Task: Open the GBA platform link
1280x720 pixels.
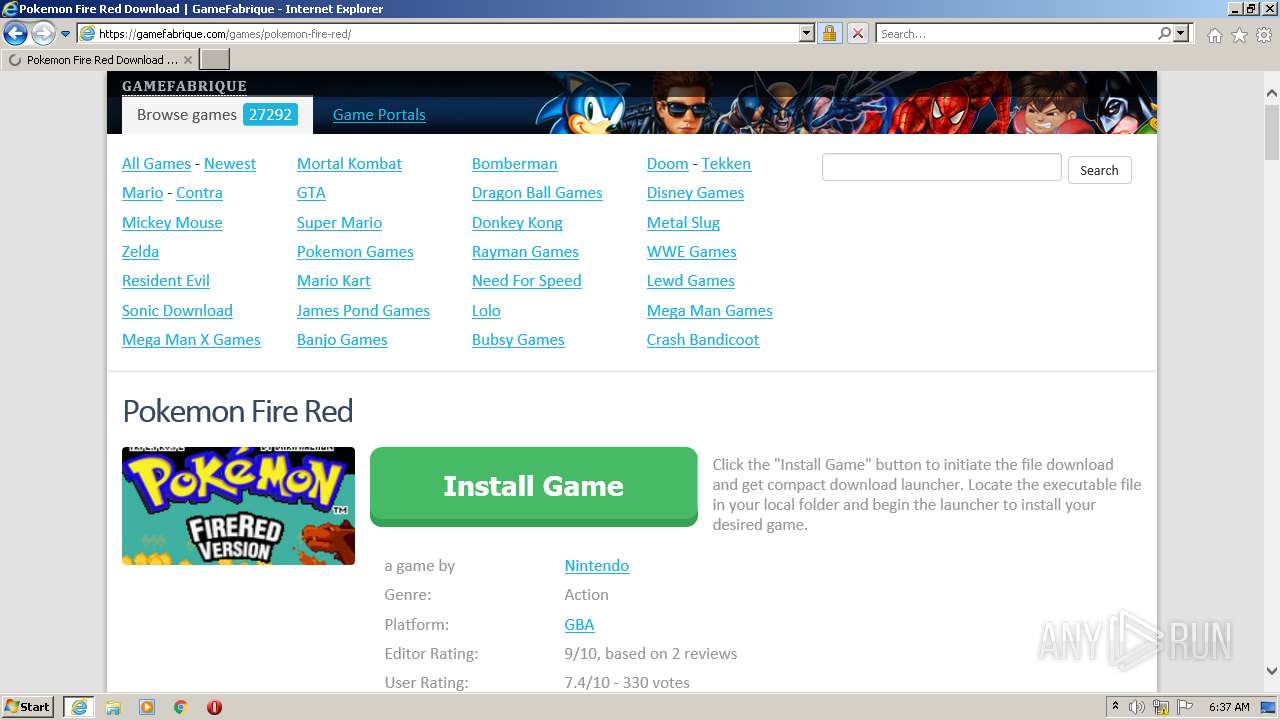Action: pos(579,624)
